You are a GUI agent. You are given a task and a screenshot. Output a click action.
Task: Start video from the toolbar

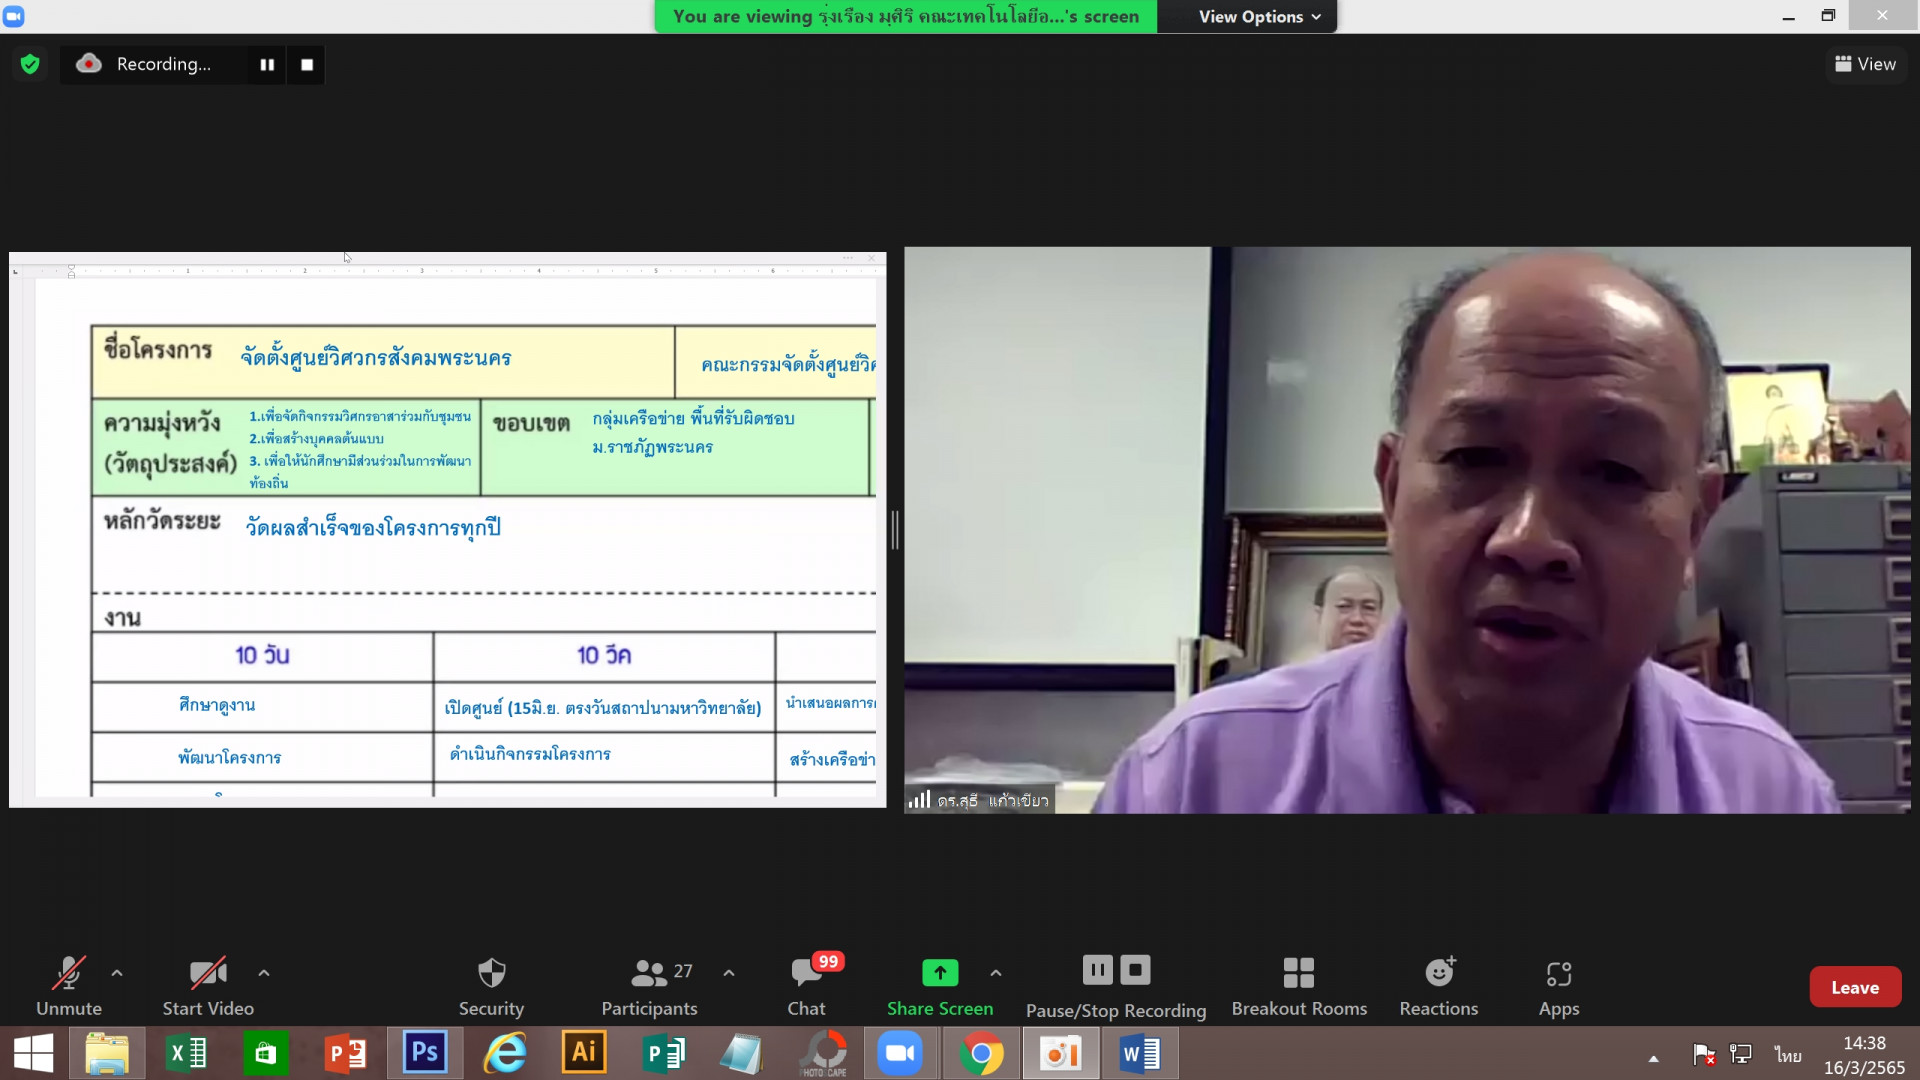coord(208,986)
